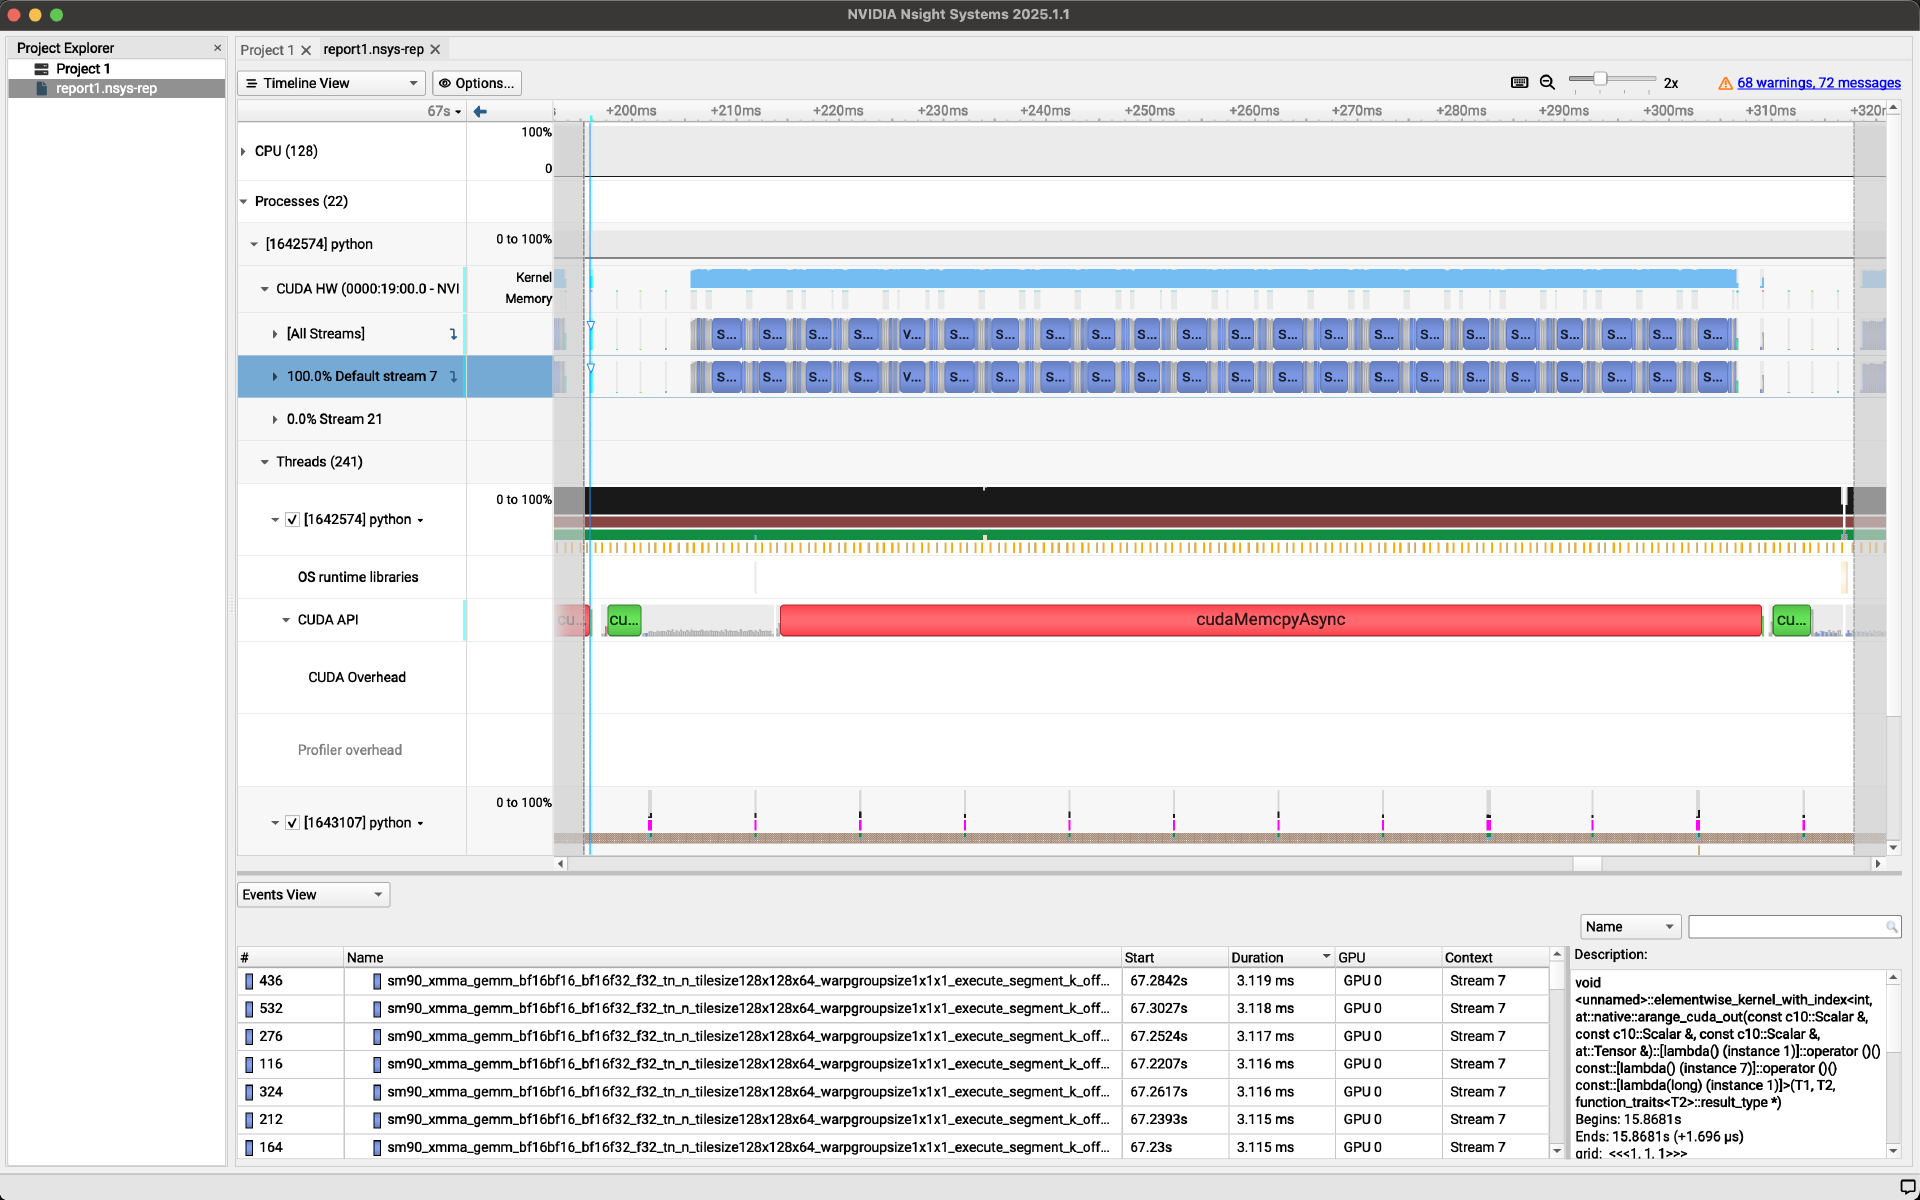Click the zoom out magnifier icon
Screen dimensions: 1920x1200
point(1547,83)
